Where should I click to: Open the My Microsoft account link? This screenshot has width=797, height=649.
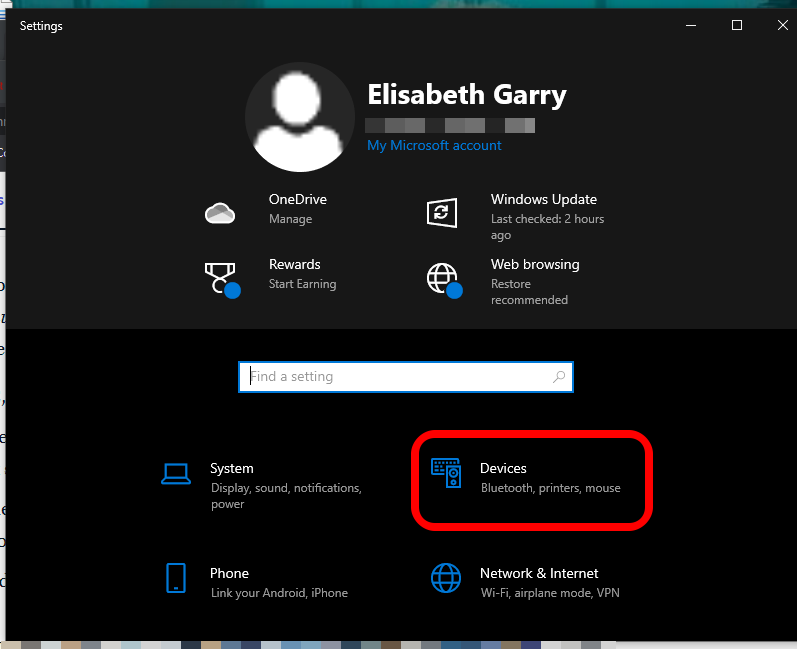pos(434,145)
